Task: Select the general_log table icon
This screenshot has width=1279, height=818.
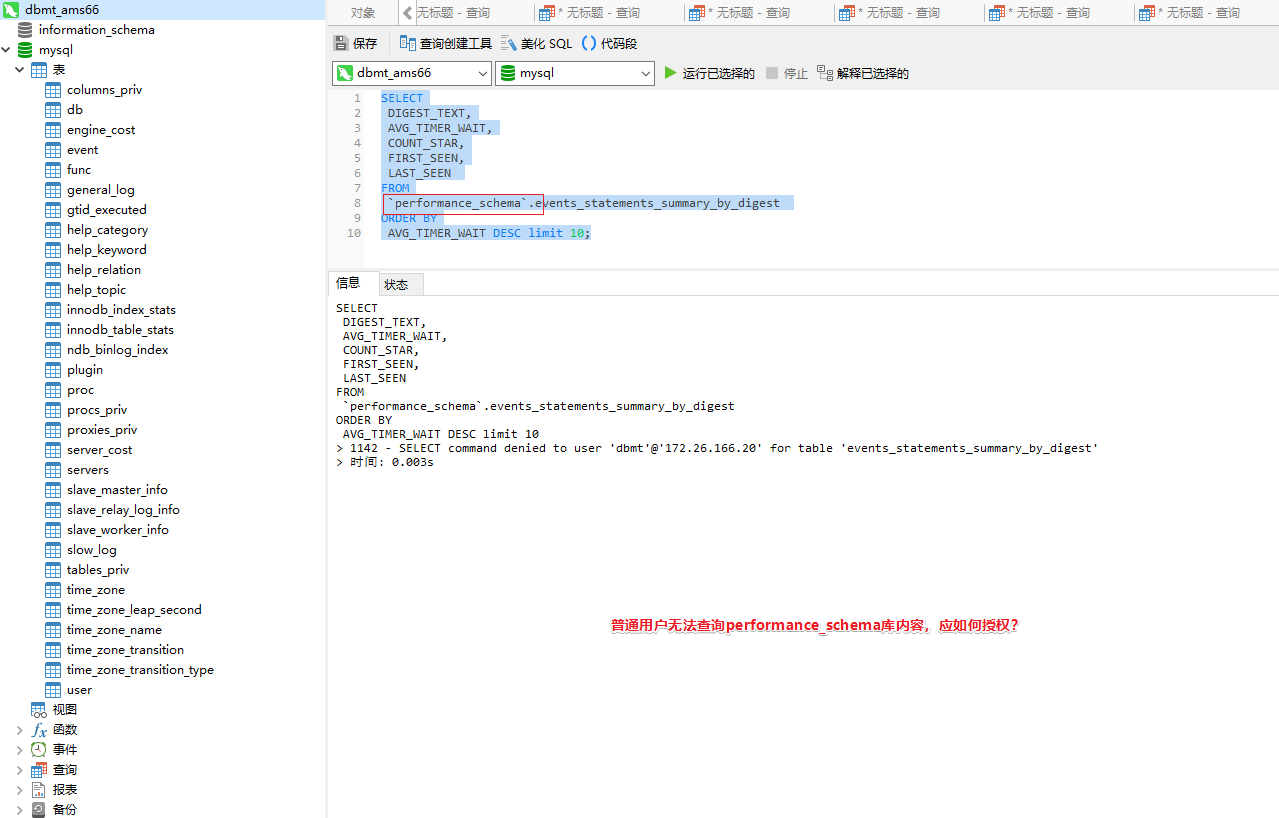Action: coord(53,190)
